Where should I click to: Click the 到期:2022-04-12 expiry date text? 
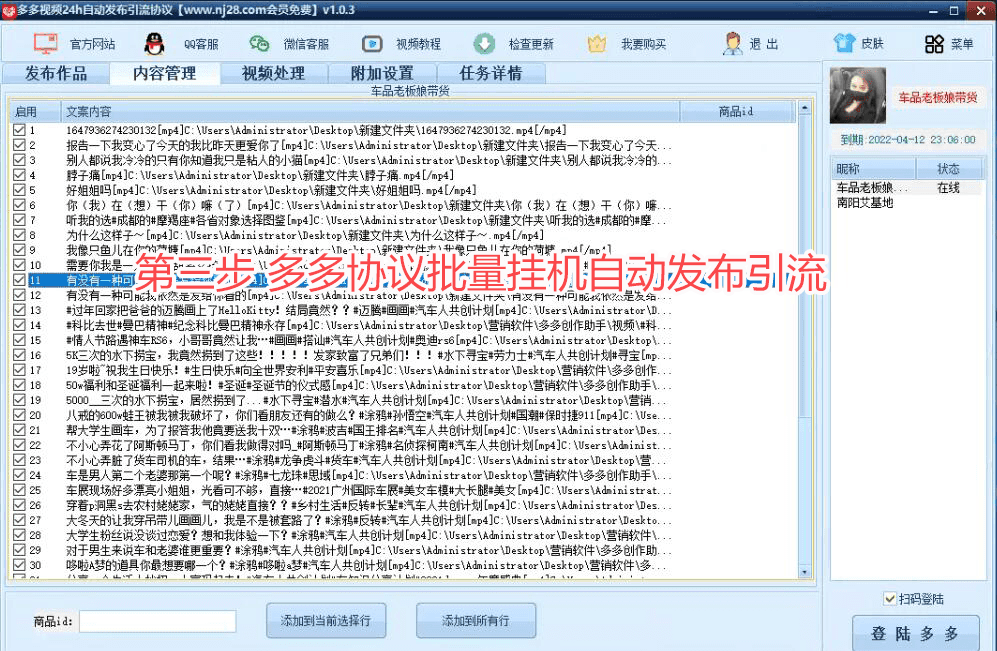[x=908, y=139]
